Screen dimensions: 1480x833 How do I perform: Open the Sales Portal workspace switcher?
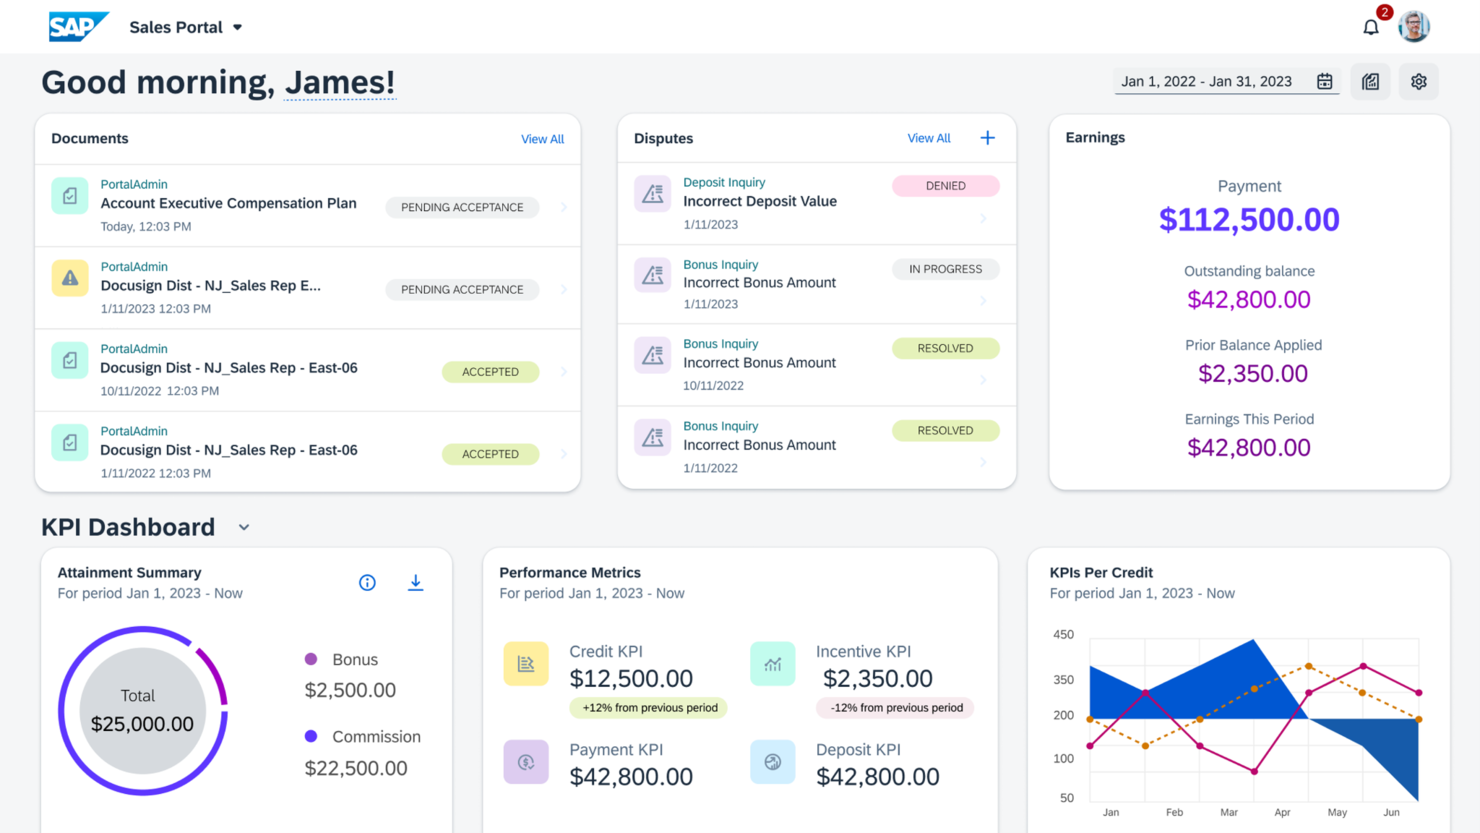[x=237, y=27]
